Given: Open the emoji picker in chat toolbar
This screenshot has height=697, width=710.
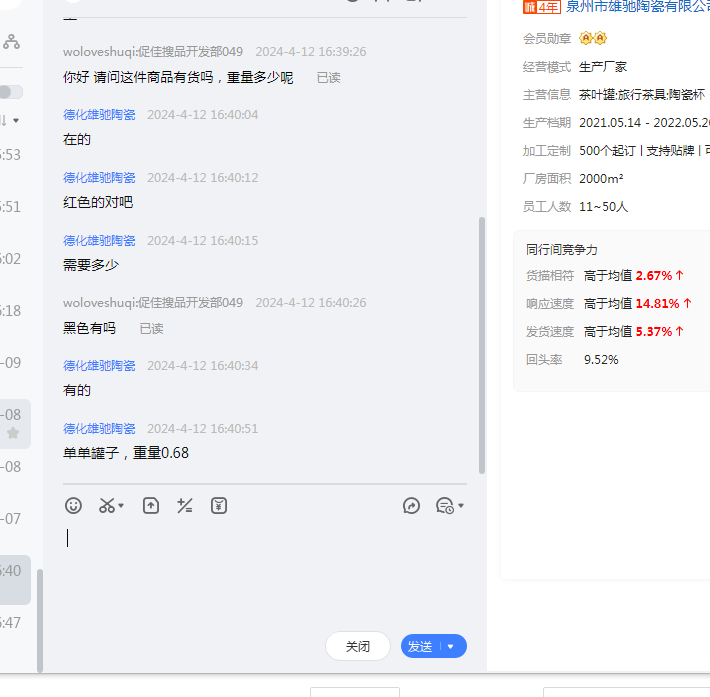Looking at the screenshot, I should pyautogui.click(x=73, y=506).
